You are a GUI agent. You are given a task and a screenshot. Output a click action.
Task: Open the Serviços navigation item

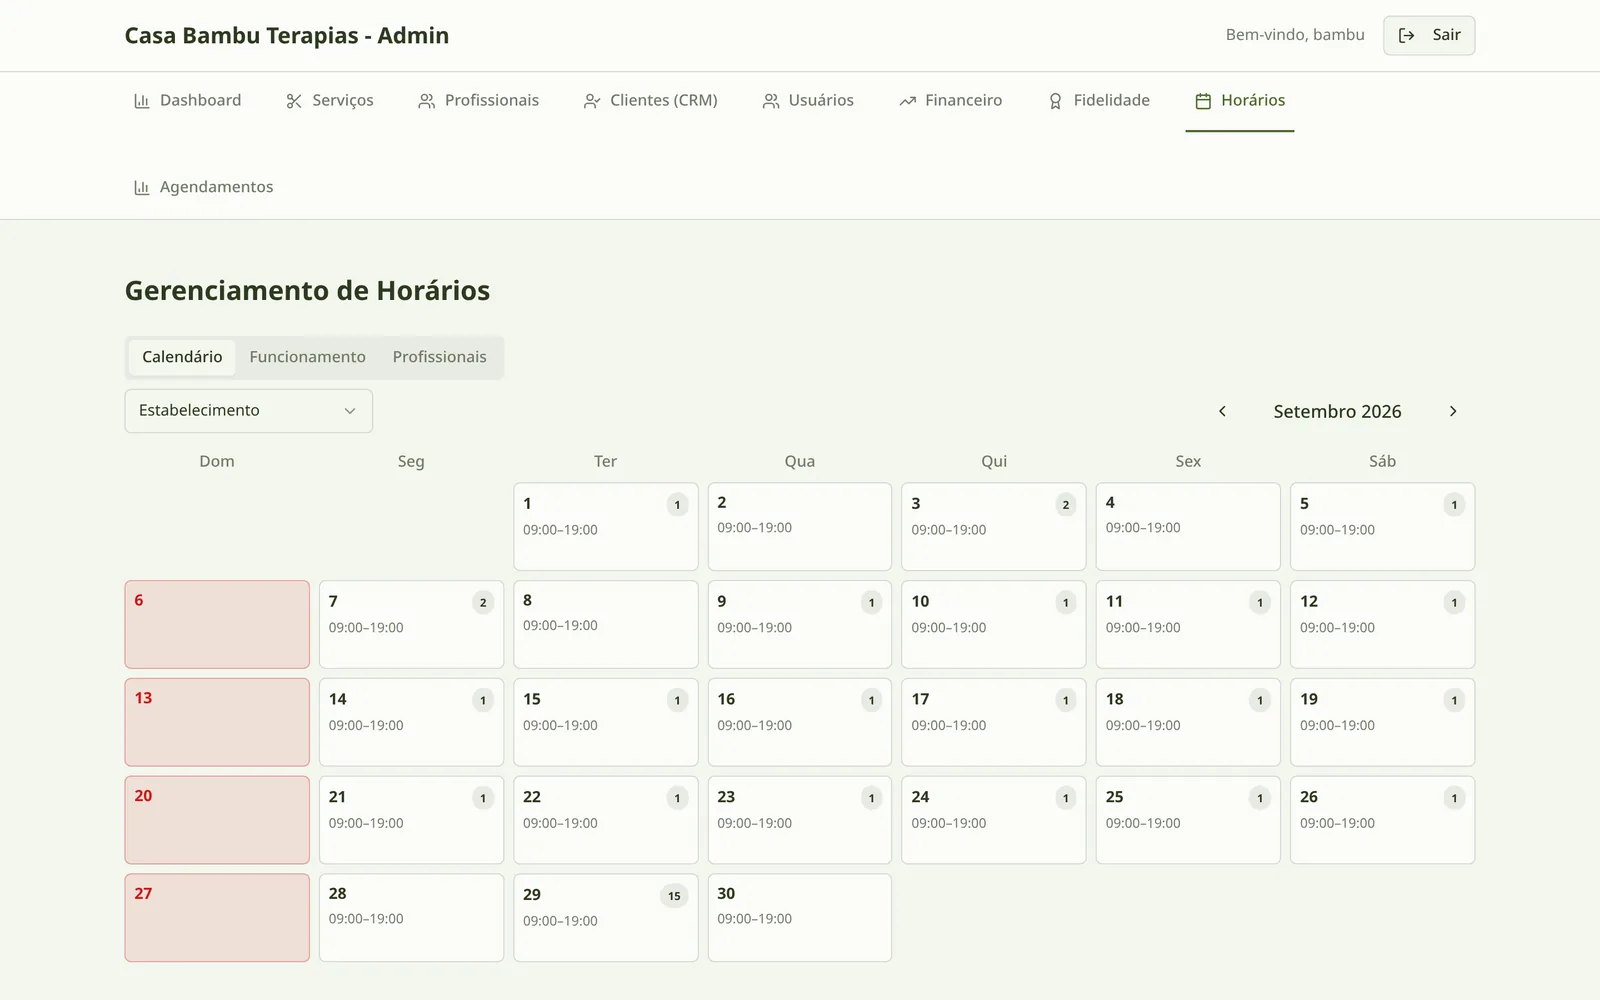[x=329, y=101]
